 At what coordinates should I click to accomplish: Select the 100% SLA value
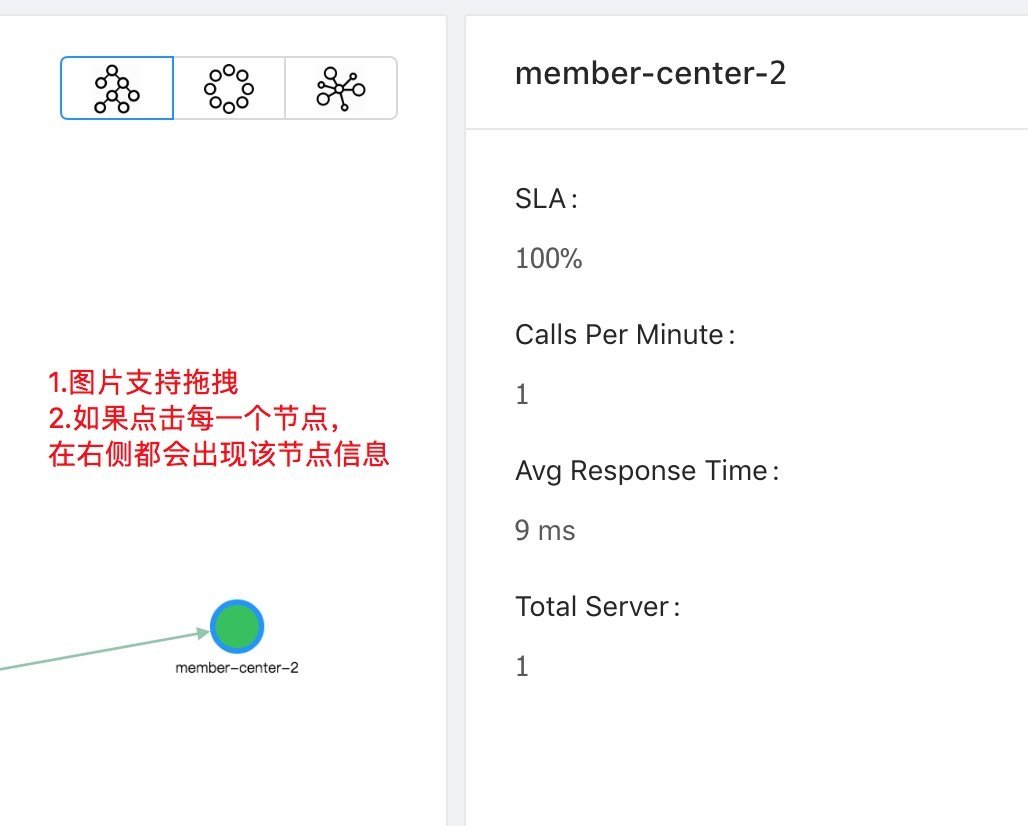pos(548,259)
